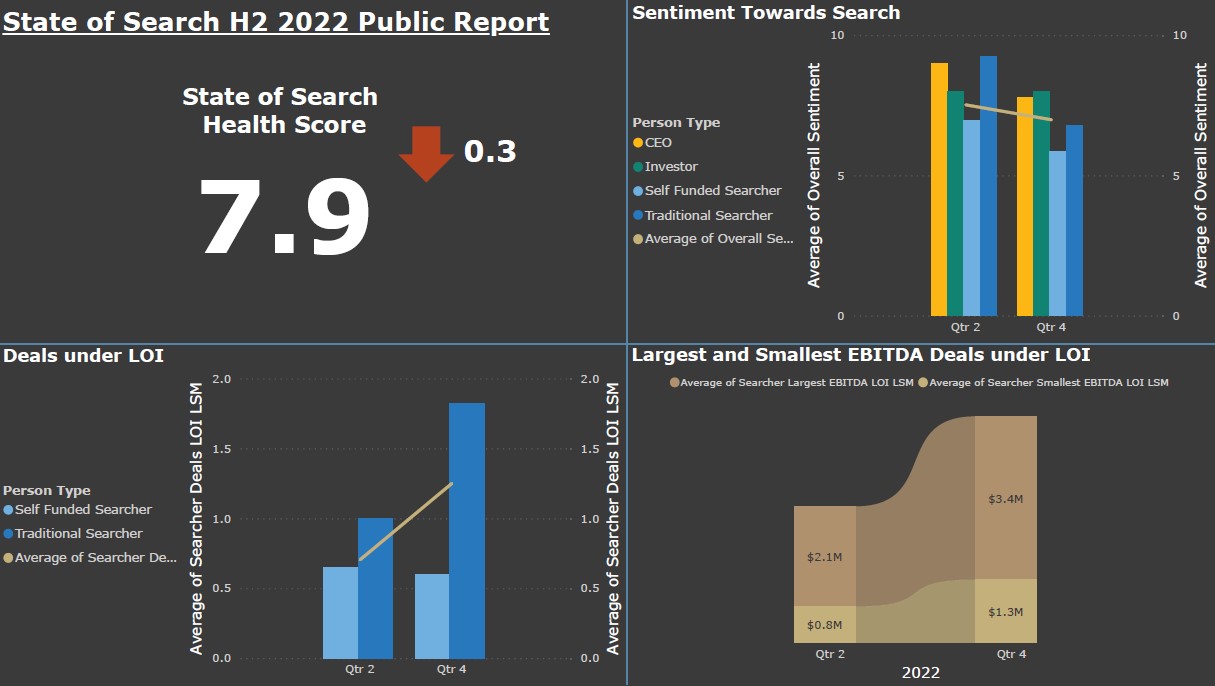Click the State of Search report title
The image size is (1215, 686).
click(x=276, y=22)
